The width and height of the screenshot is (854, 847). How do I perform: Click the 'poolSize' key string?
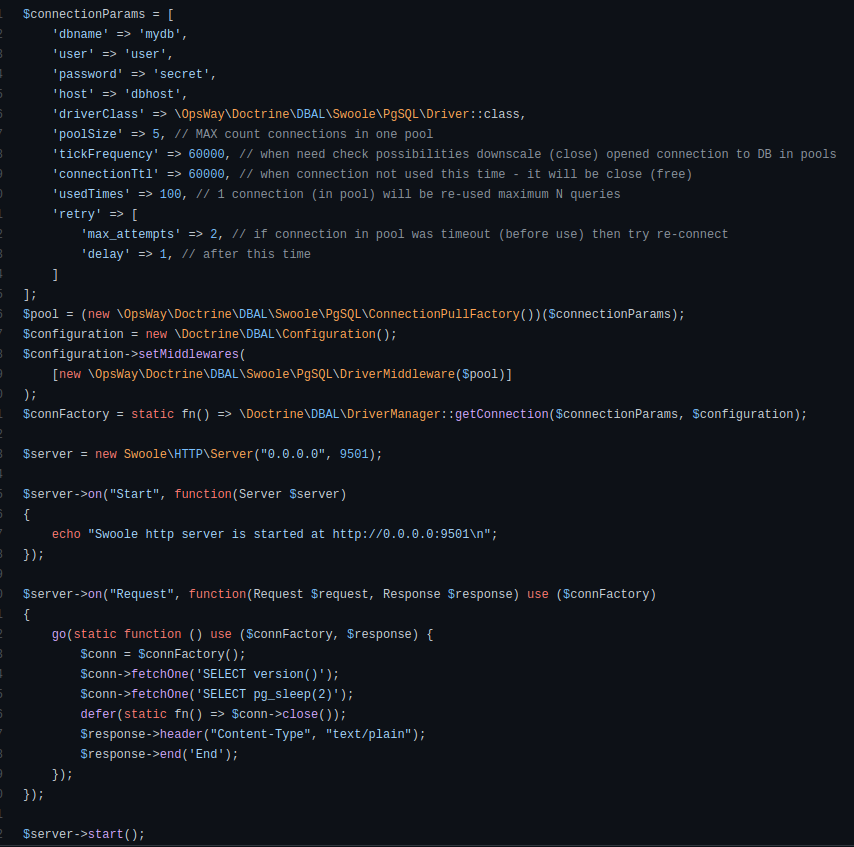[88, 135]
